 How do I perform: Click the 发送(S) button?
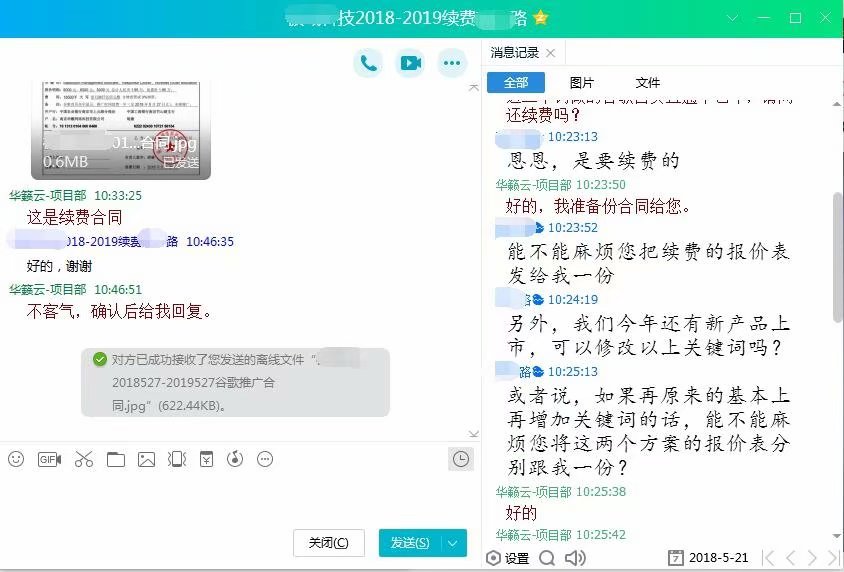coord(410,543)
